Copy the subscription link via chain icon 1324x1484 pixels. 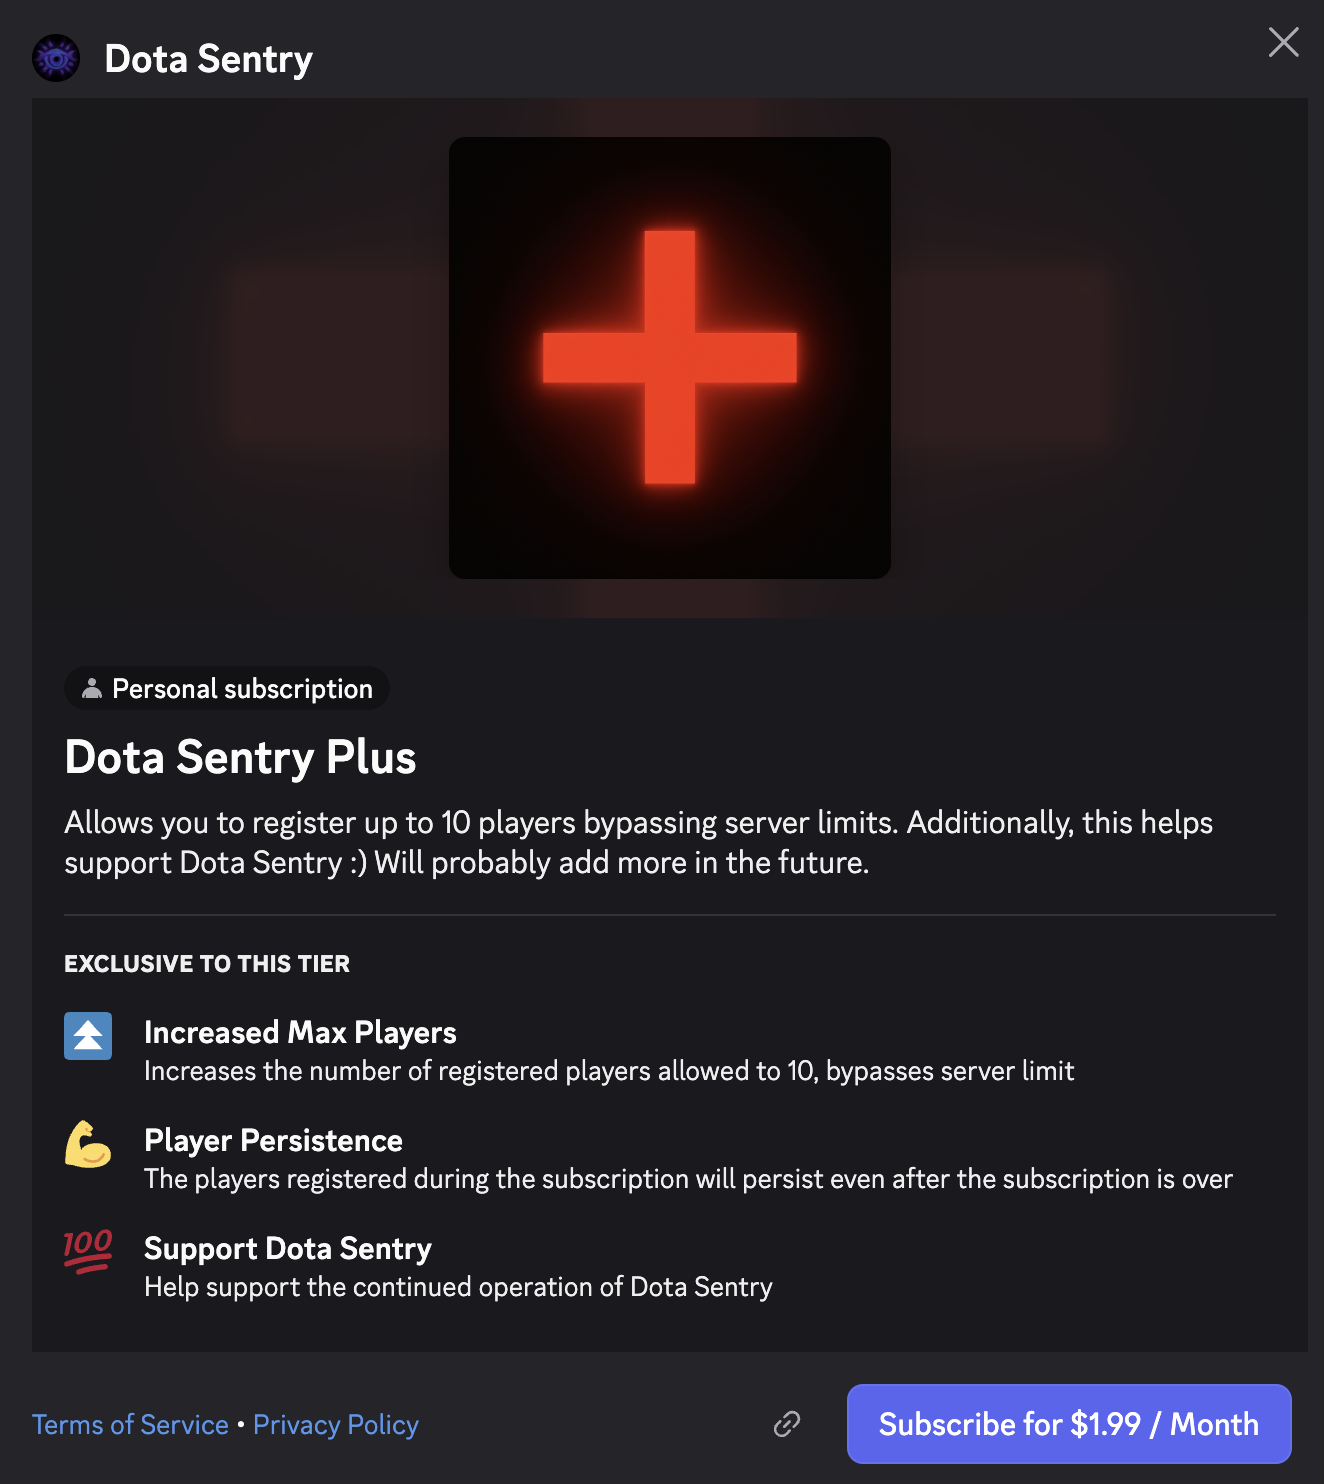point(787,1424)
